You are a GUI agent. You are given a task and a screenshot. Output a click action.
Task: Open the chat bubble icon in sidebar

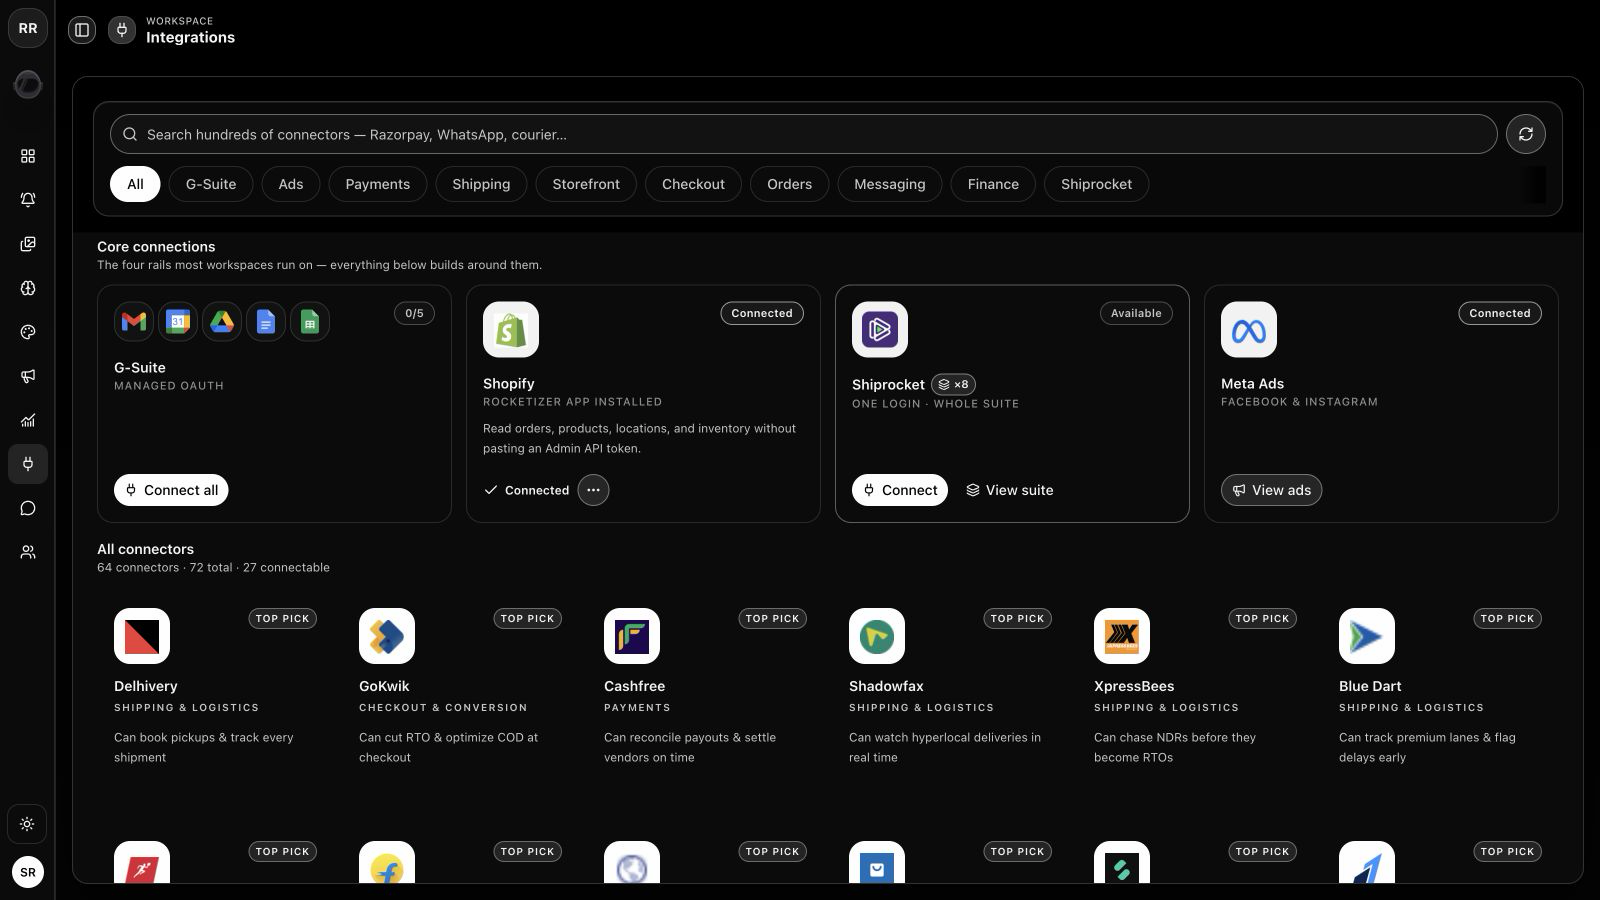pos(28,508)
